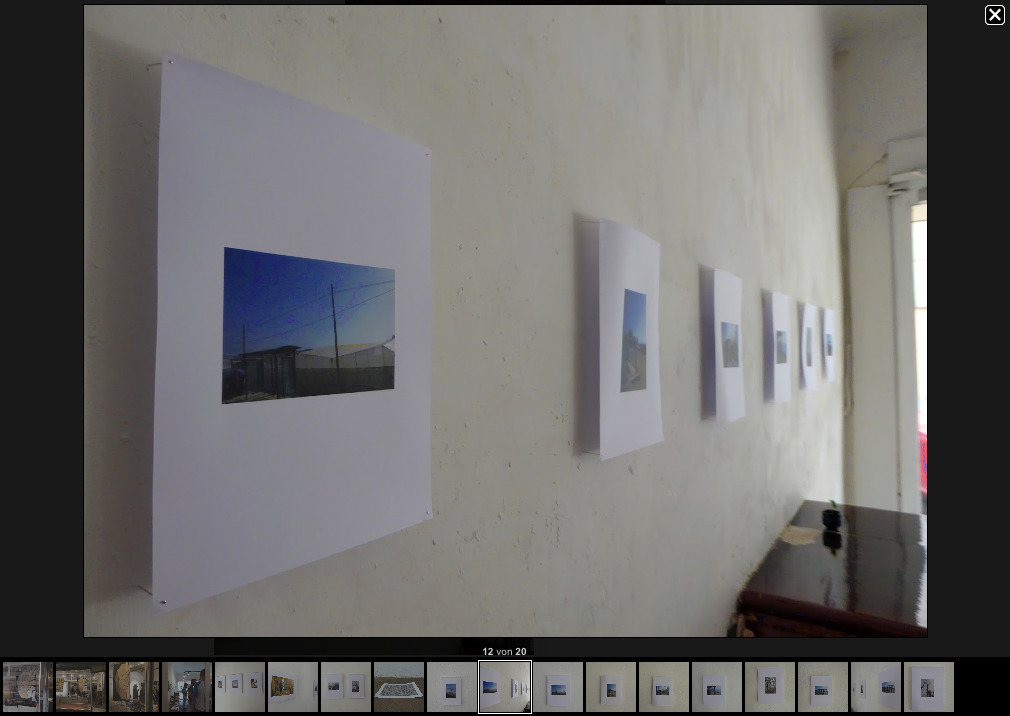Image resolution: width=1010 pixels, height=716 pixels.
Task: Open the second-to-last thumbnail with the angled large print
Action: tap(876, 687)
